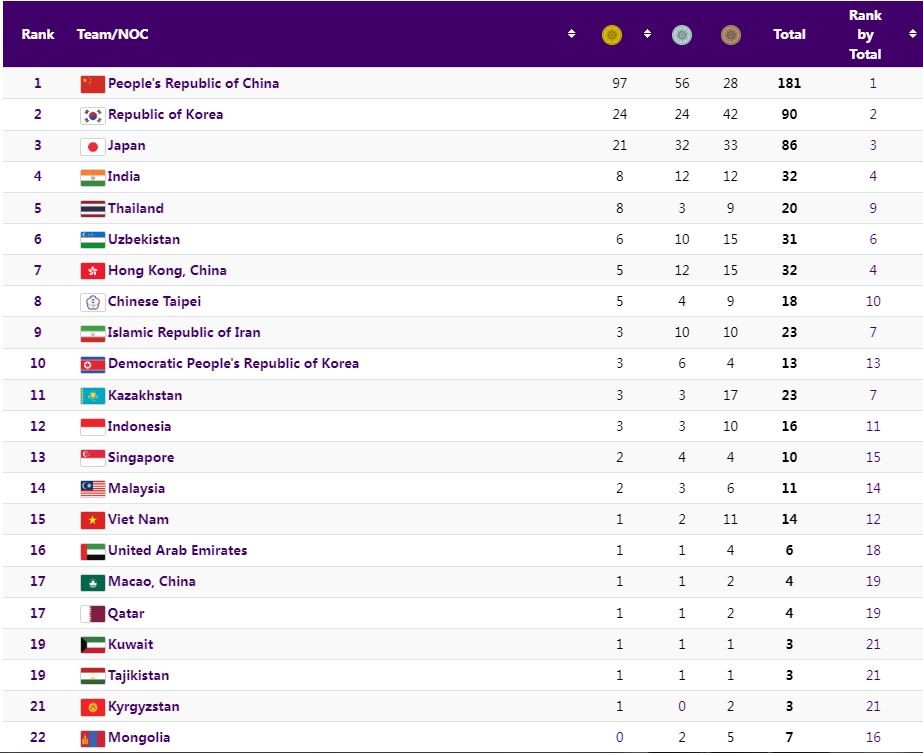Image resolution: width=923 pixels, height=753 pixels.
Task: Click the bronze medal icon in header
Action: point(731,35)
